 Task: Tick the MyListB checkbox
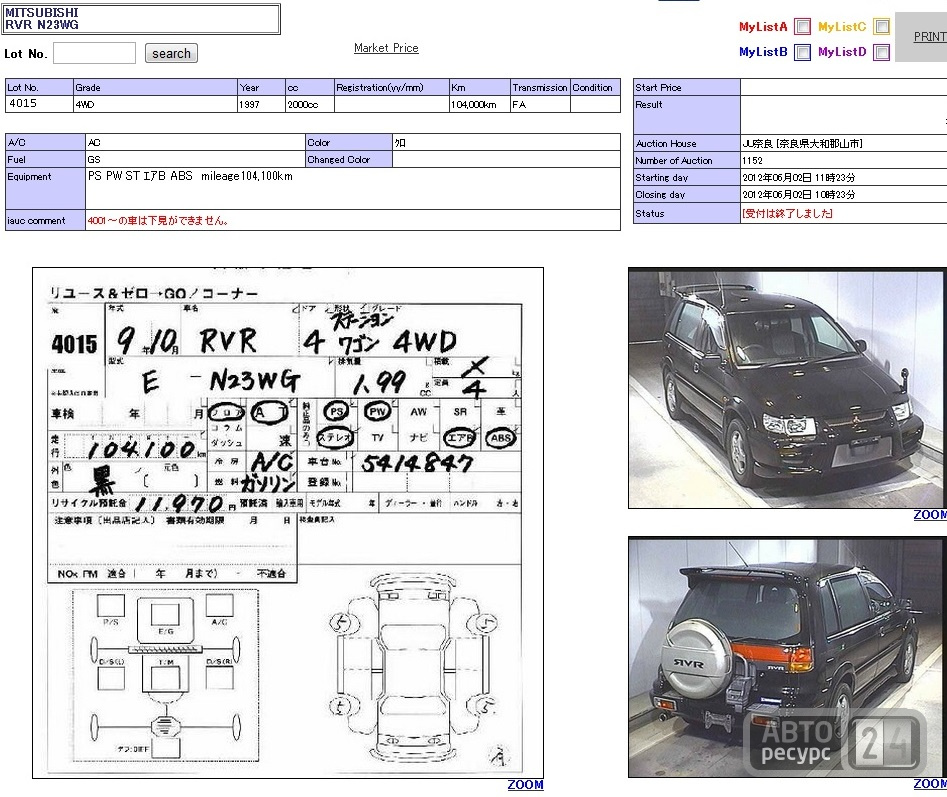pos(802,53)
